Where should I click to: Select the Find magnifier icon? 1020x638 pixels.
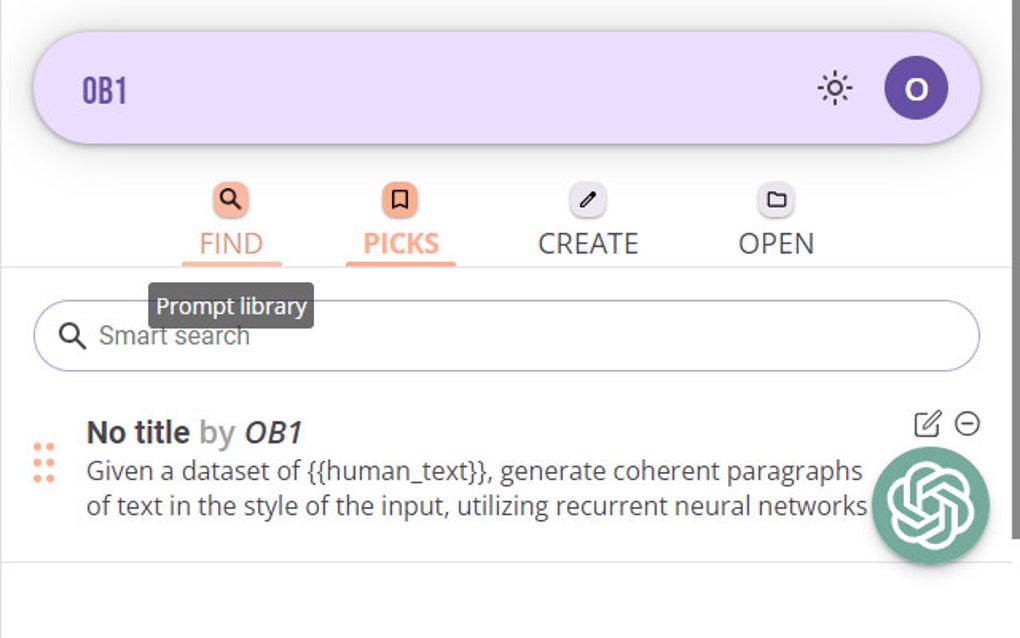point(231,199)
